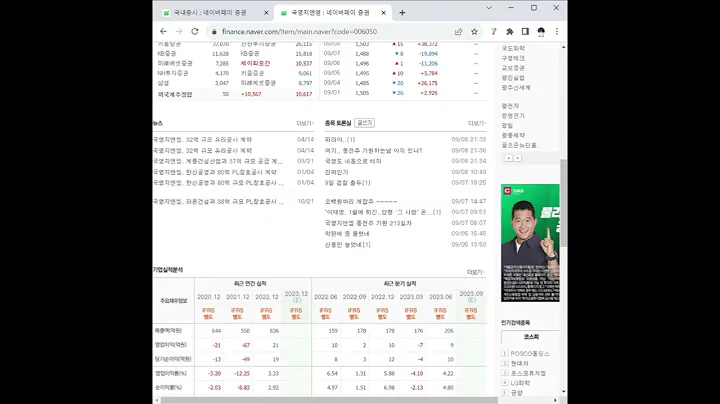The width and height of the screenshot is (720, 404).
Task: Open a new browser tab
Action: pos(402,13)
